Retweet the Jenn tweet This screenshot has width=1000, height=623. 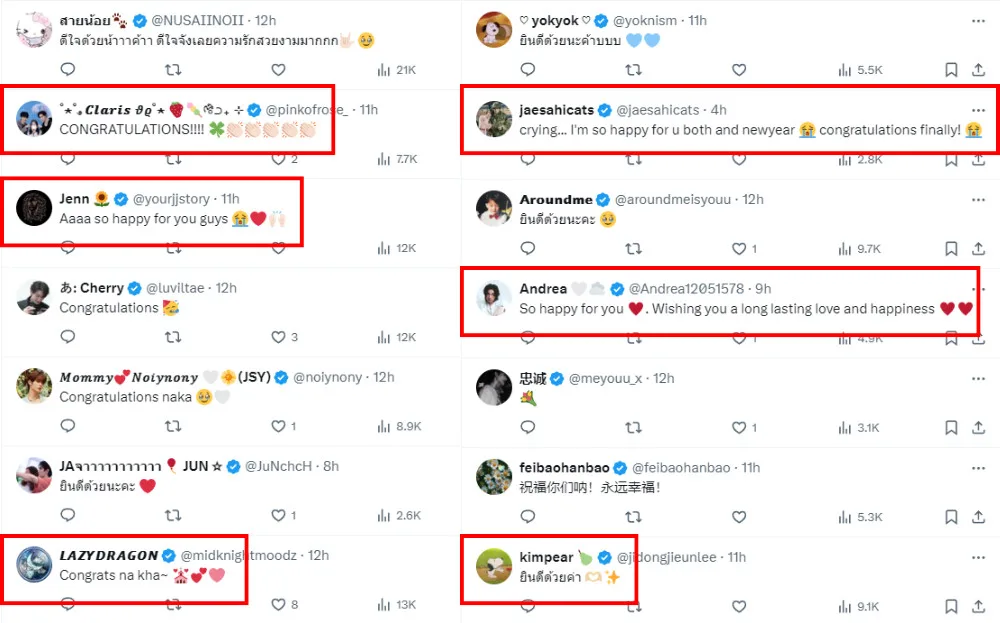point(173,248)
